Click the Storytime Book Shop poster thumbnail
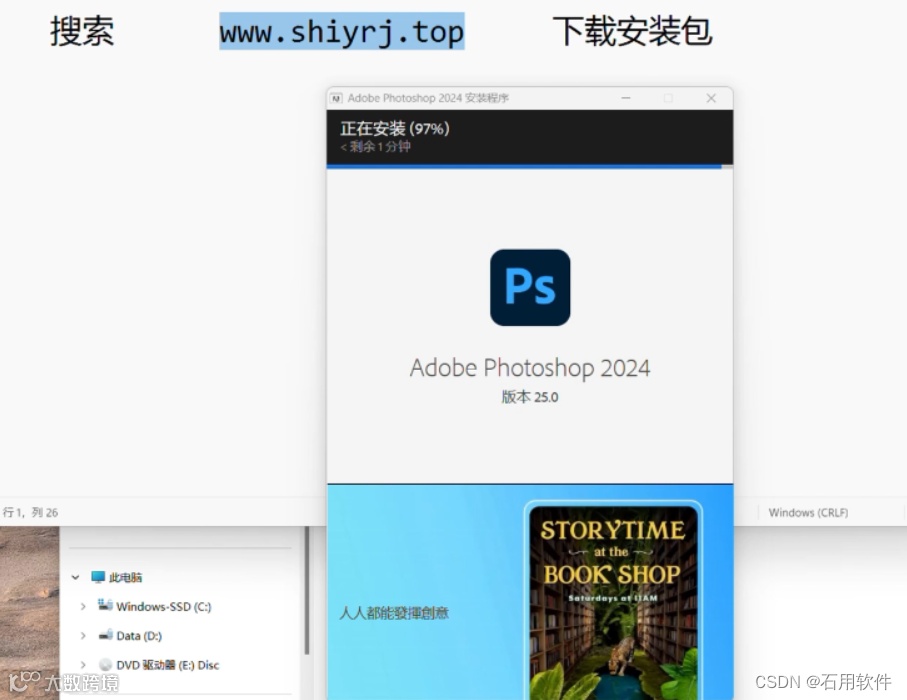The width and height of the screenshot is (907, 700). pos(613,602)
